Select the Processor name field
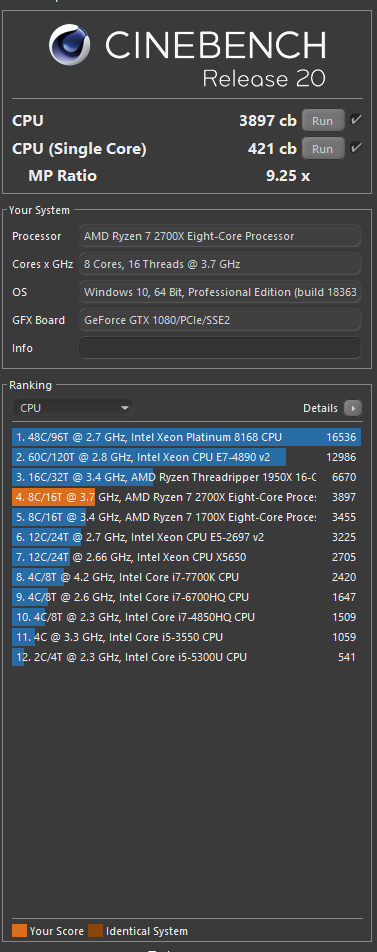 click(220, 236)
